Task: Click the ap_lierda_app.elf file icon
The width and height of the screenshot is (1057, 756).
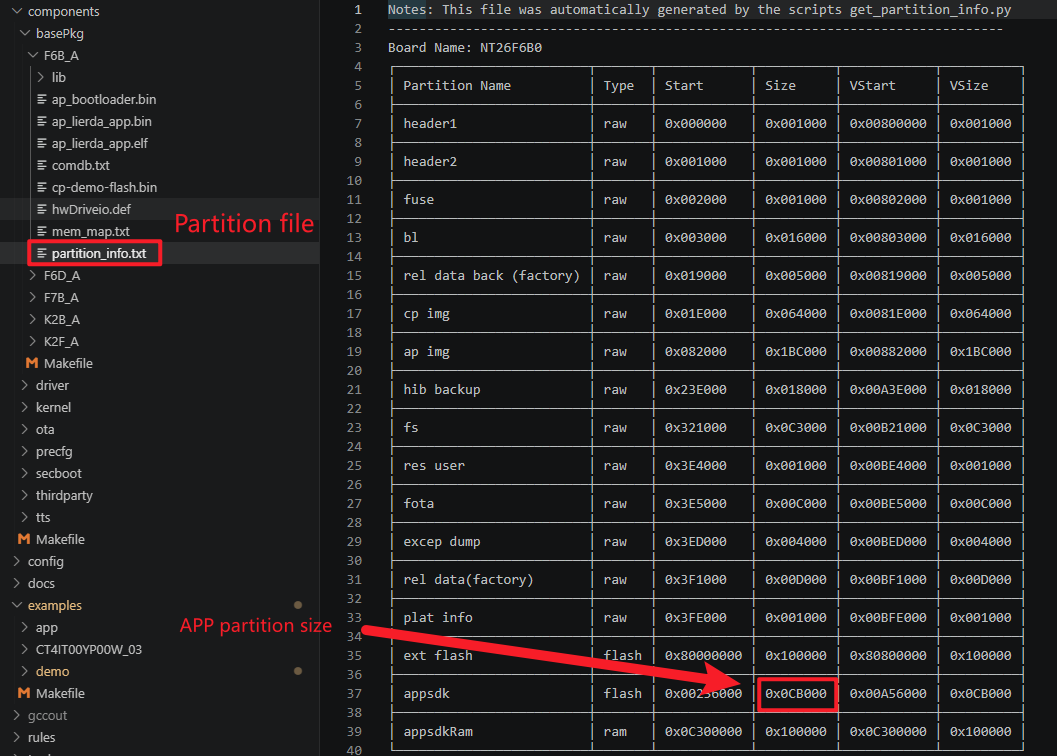Action: point(42,143)
